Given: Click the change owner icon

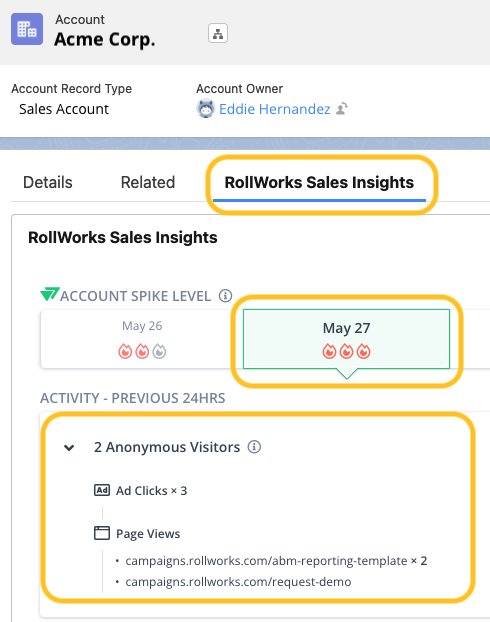Looking at the screenshot, I should pyautogui.click(x=342, y=109).
